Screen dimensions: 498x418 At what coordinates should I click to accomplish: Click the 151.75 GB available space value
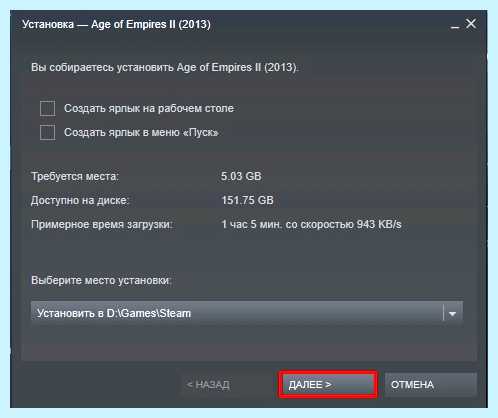tap(247, 200)
